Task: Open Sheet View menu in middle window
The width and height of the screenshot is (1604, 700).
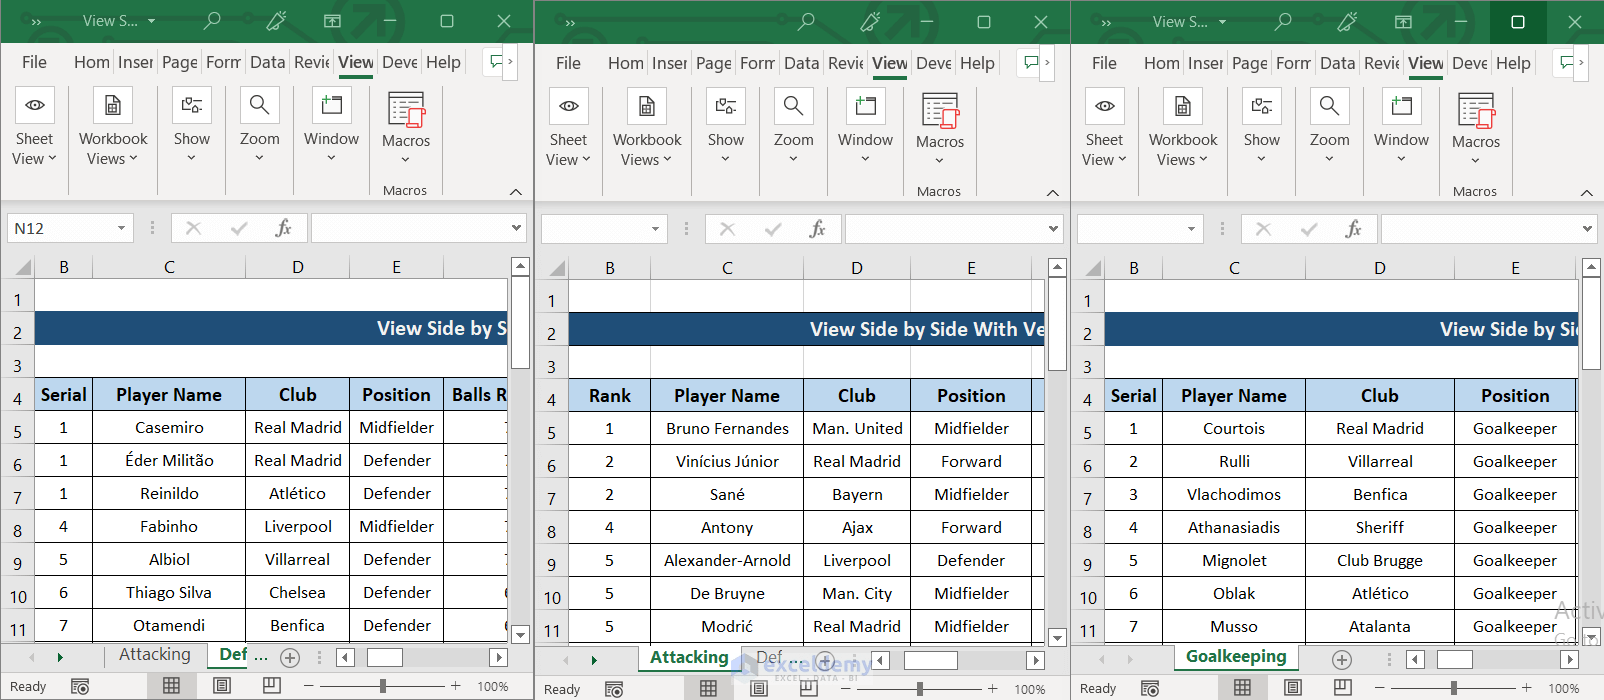Action: [568, 129]
